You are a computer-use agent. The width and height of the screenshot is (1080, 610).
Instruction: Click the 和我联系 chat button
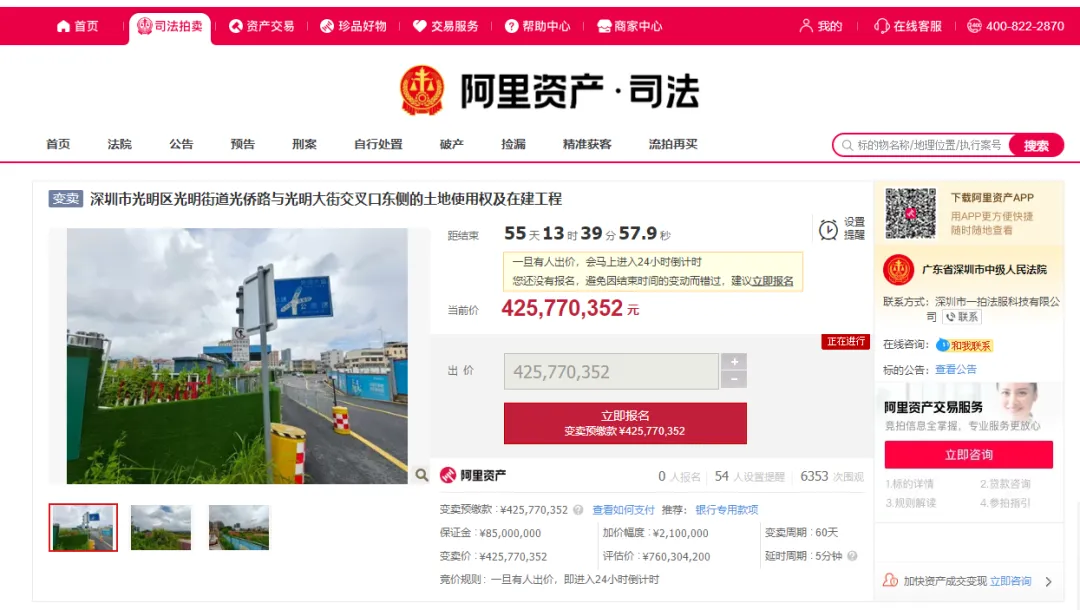964,346
